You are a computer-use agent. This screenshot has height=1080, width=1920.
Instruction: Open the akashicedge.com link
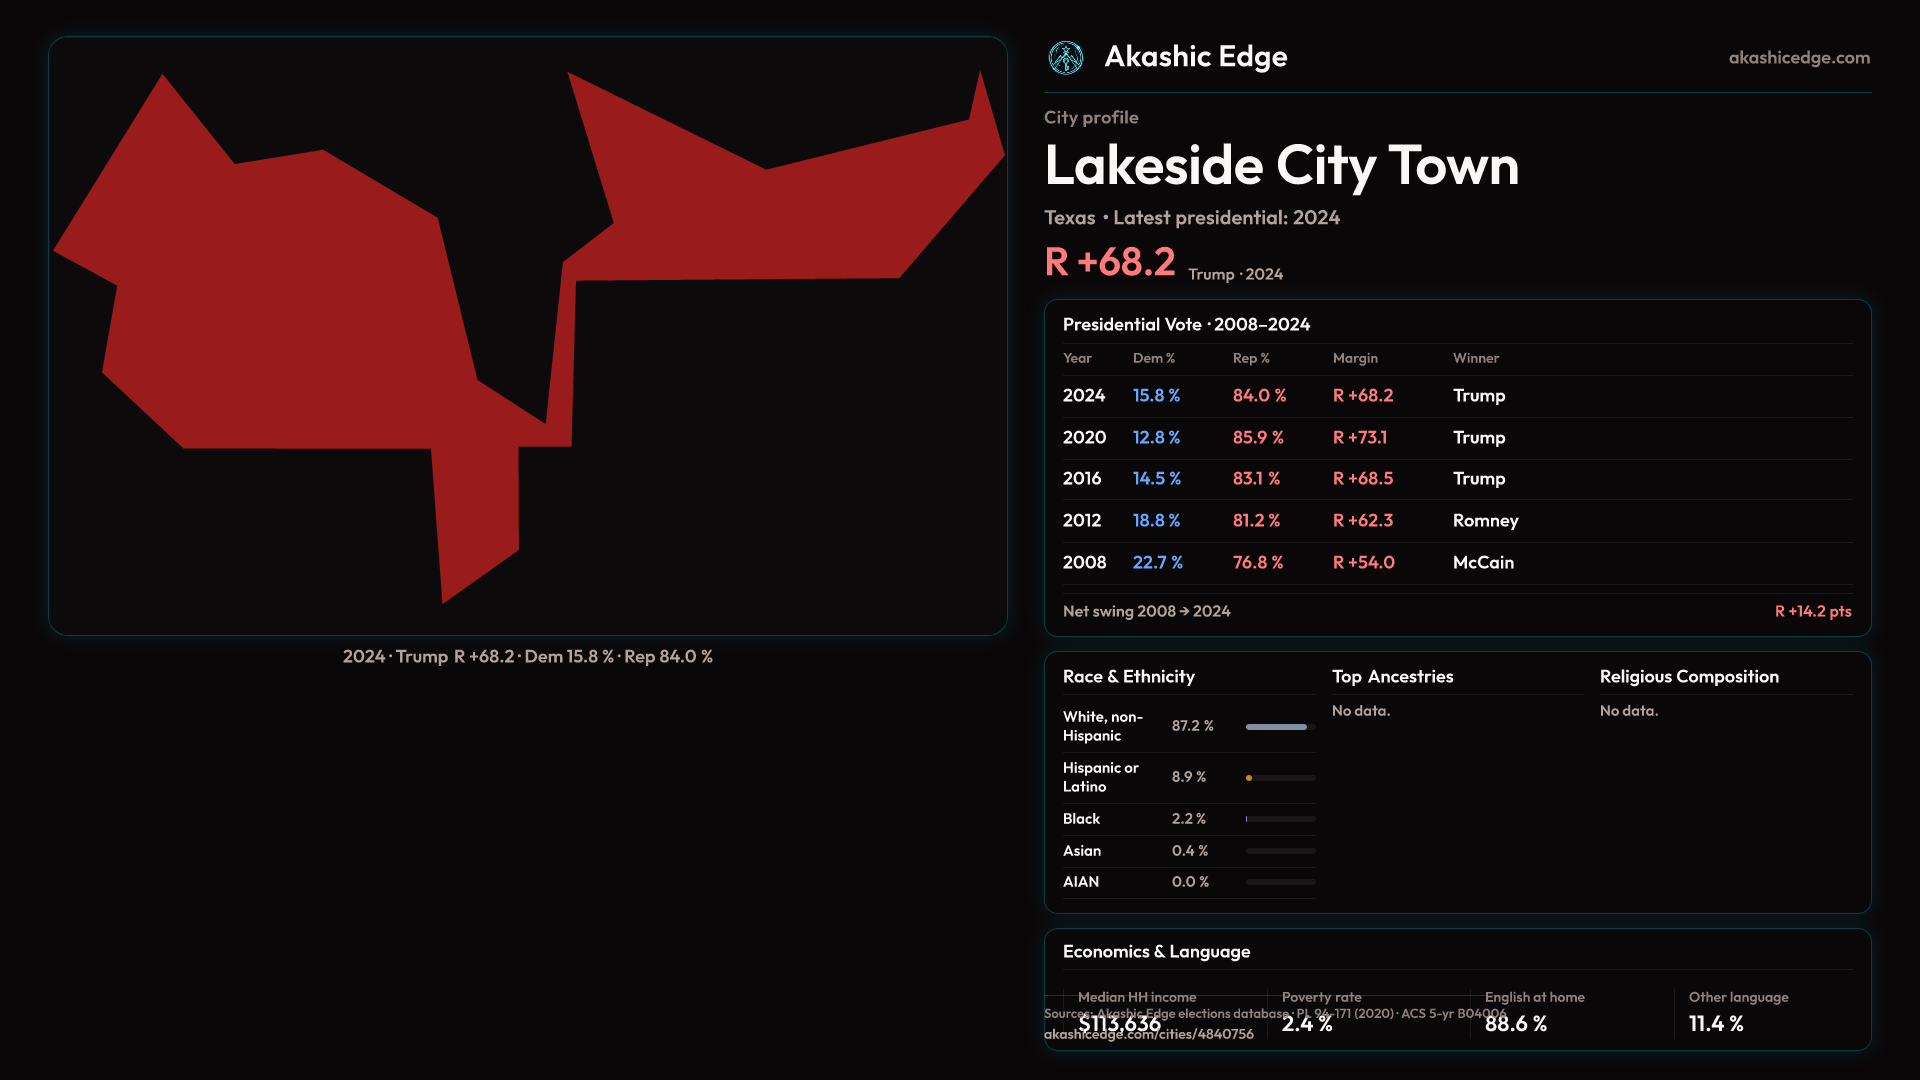coord(1798,58)
